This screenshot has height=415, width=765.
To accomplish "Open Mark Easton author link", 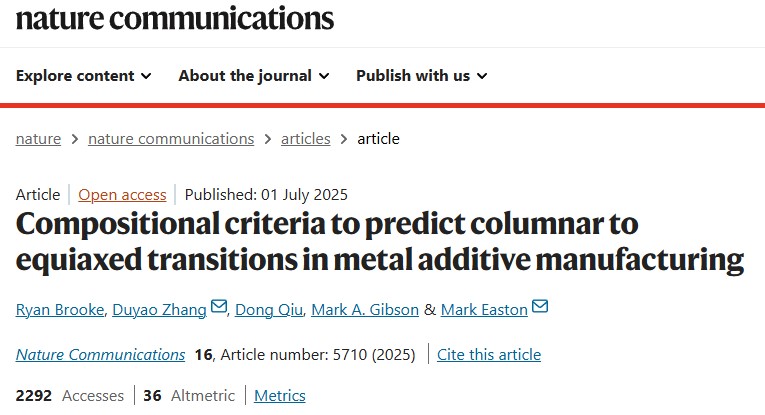I will click(483, 309).
